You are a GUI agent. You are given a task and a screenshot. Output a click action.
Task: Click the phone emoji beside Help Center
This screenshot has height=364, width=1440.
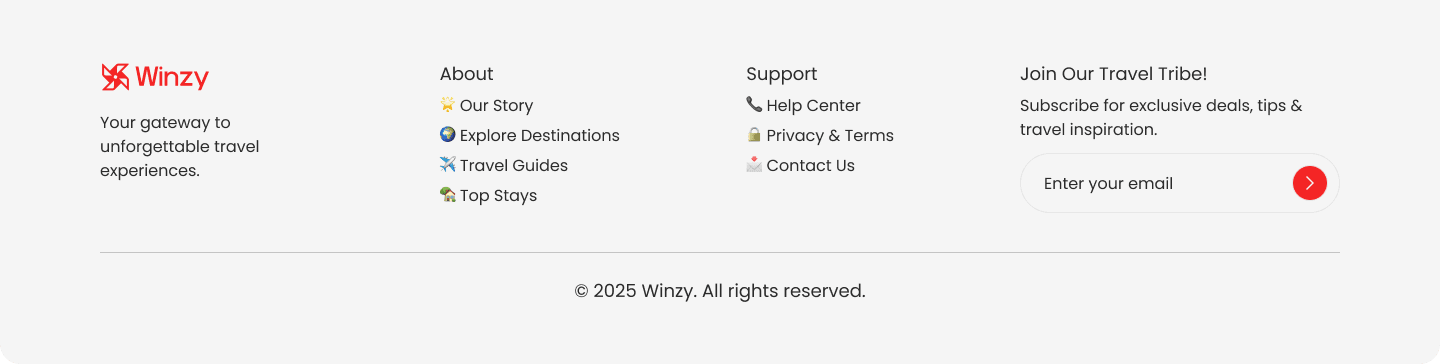point(754,104)
